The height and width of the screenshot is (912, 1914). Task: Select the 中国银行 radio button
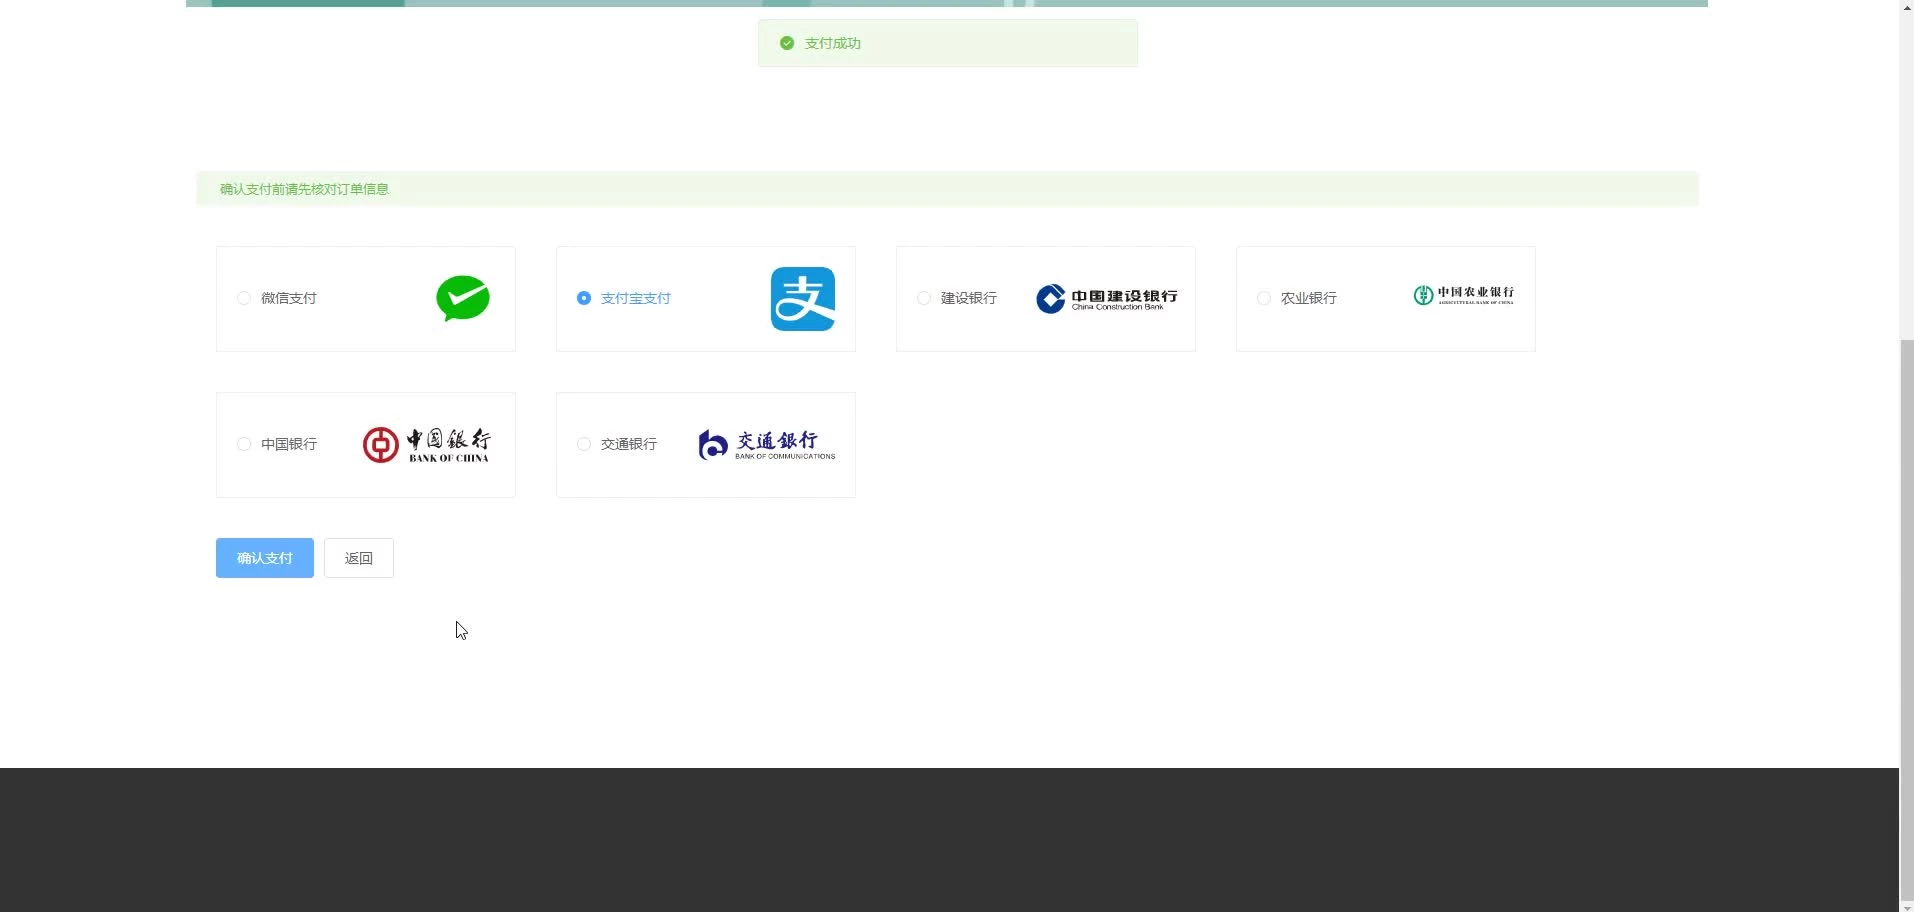pos(244,444)
